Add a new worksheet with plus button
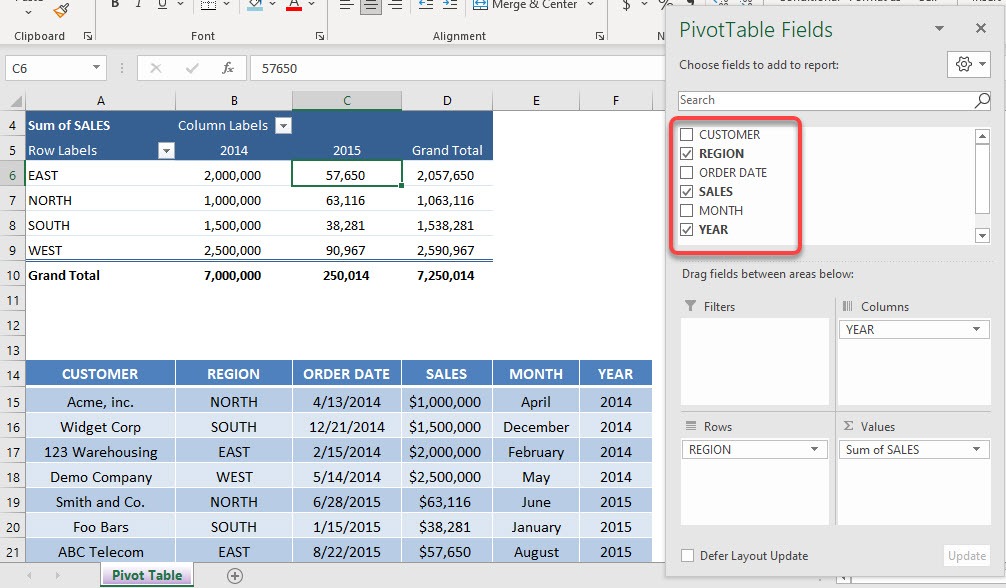This screenshot has width=1006, height=588. [x=235, y=575]
